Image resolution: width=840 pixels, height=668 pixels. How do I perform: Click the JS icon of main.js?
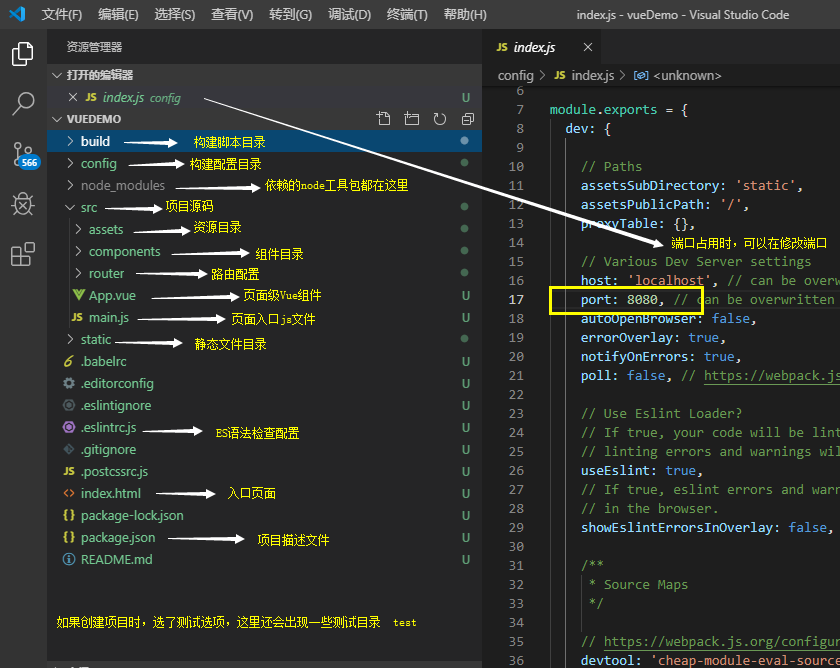coord(77,317)
